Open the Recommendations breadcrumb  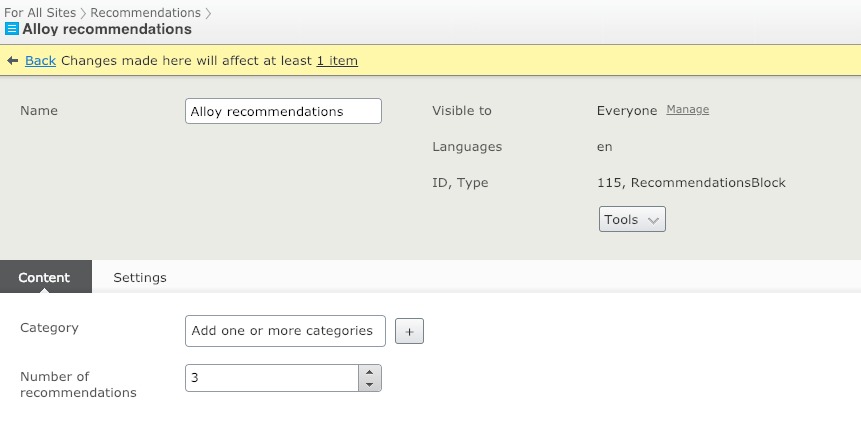145,13
